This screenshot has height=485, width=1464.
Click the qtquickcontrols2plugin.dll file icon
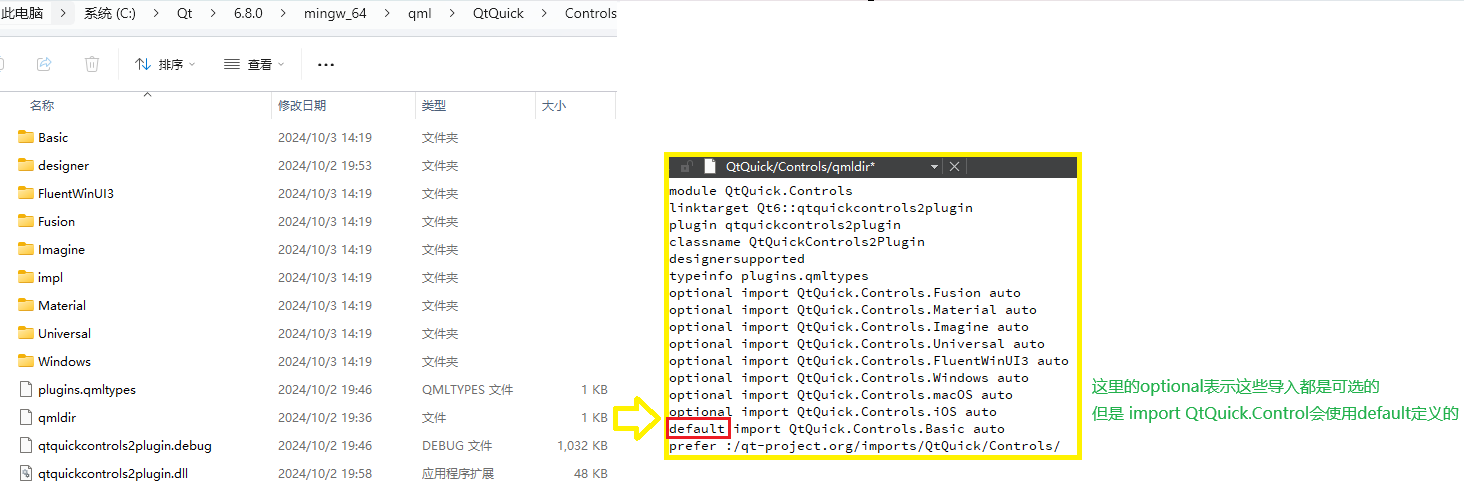(26, 473)
